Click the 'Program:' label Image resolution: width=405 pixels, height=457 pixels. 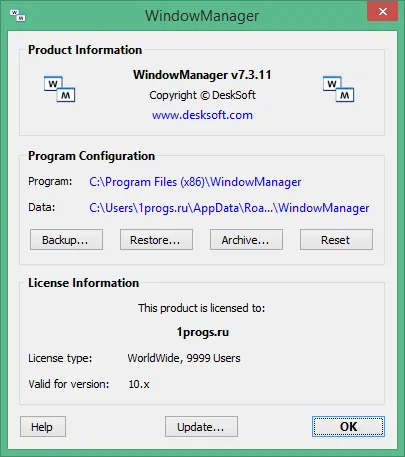[50, 182]
